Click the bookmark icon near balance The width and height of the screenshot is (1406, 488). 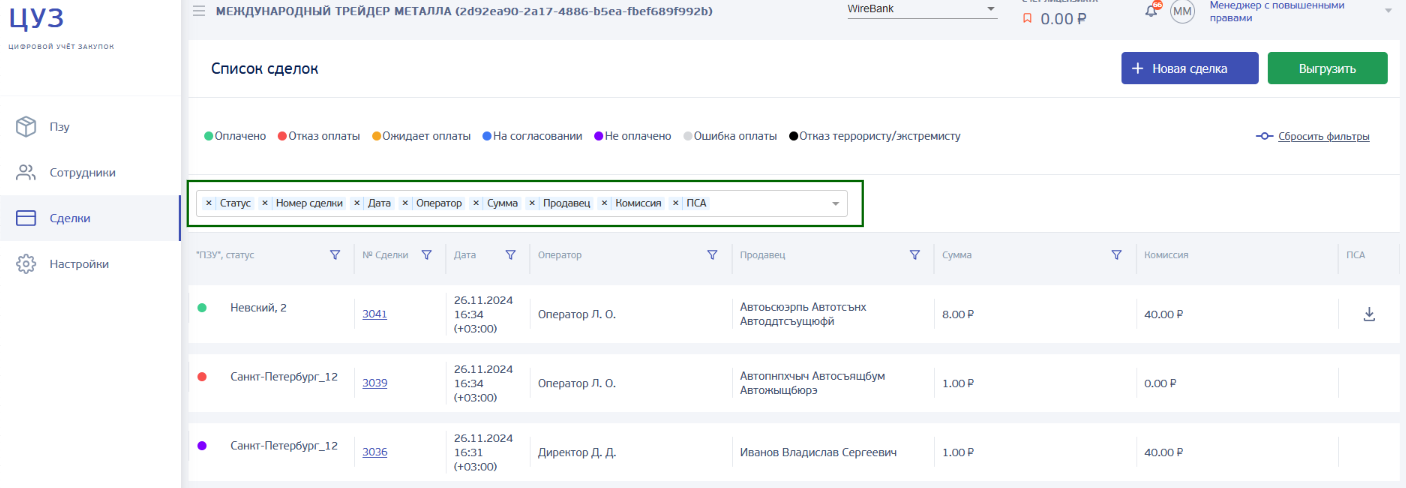[x=1027, y=19]
